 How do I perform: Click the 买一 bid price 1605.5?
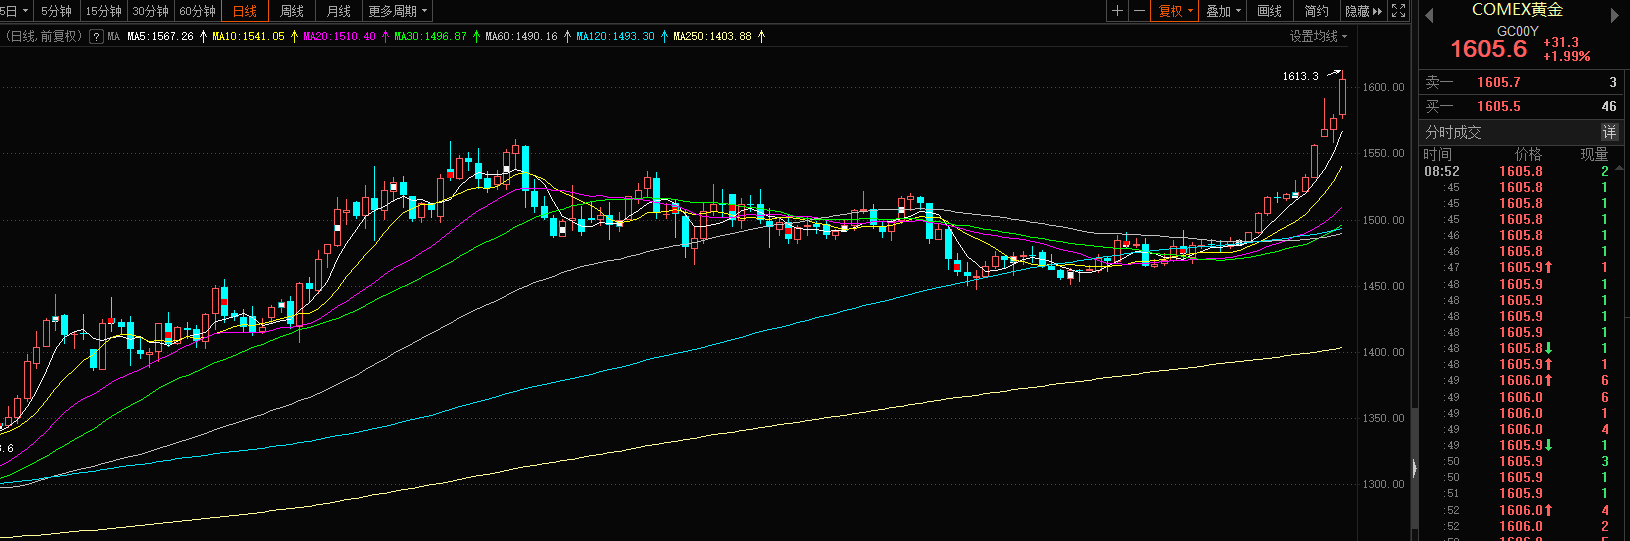(1498, 106)
